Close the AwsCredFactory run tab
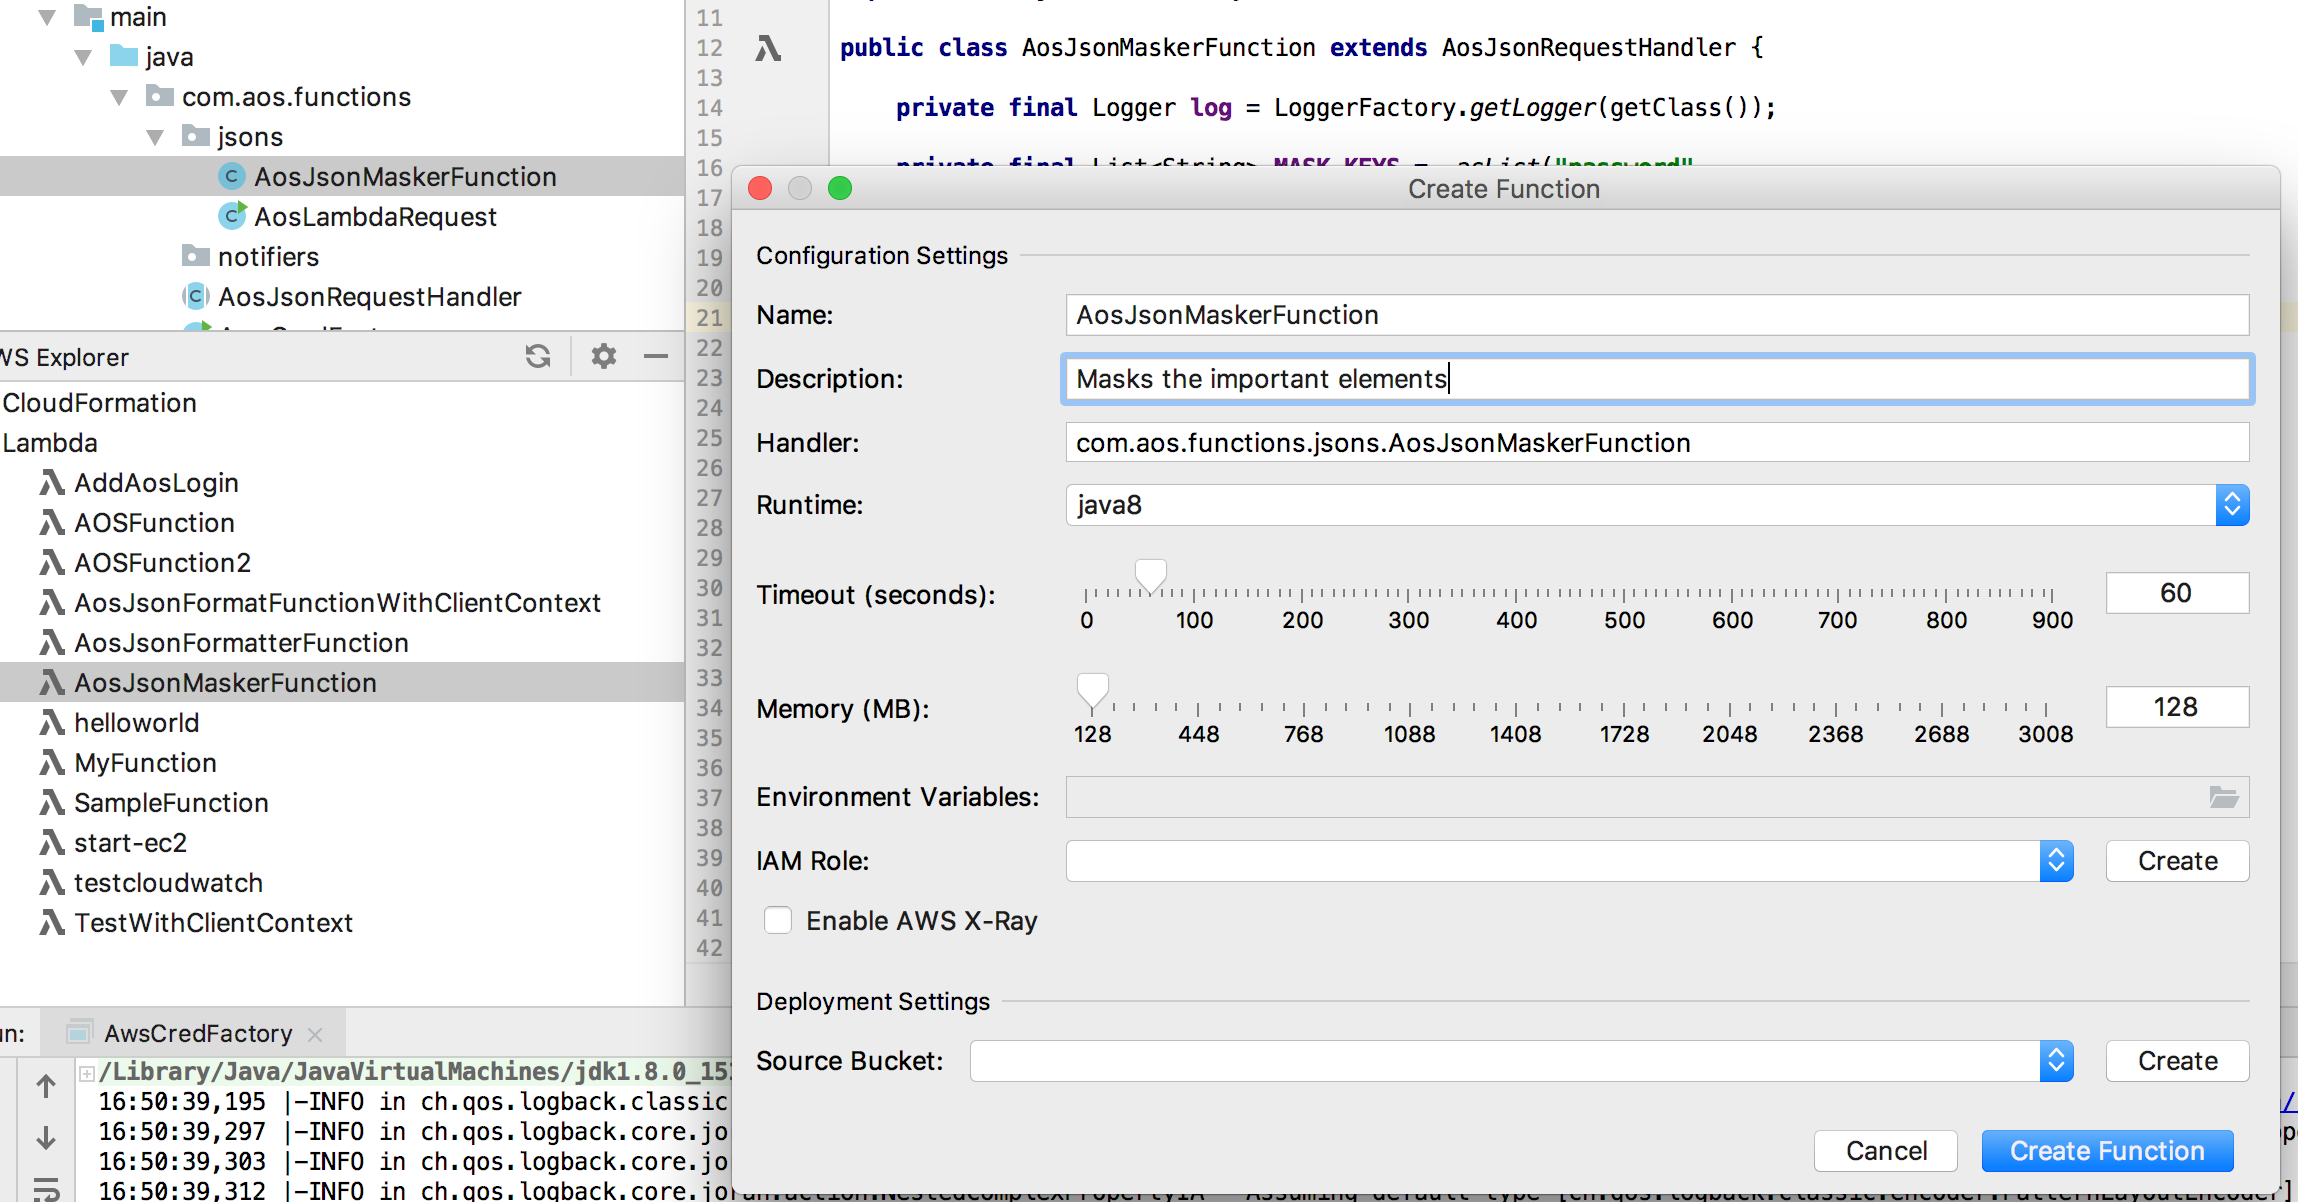Screen dimensions: 2298x1202 [x=316, y=1034]
